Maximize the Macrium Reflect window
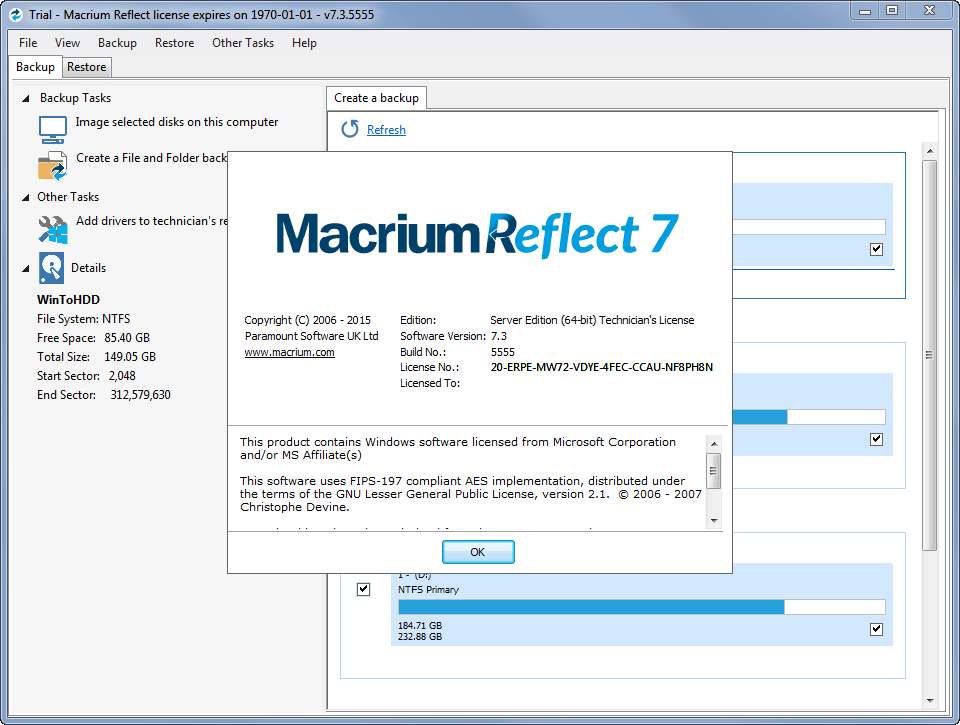This screenshot has height=725, width=960. pos(892,10)
